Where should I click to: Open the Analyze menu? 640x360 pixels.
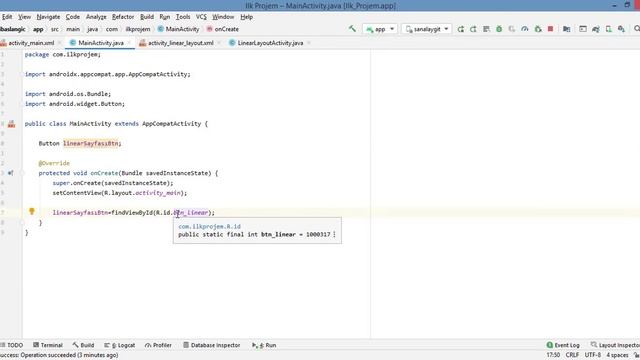coord(96,17)
